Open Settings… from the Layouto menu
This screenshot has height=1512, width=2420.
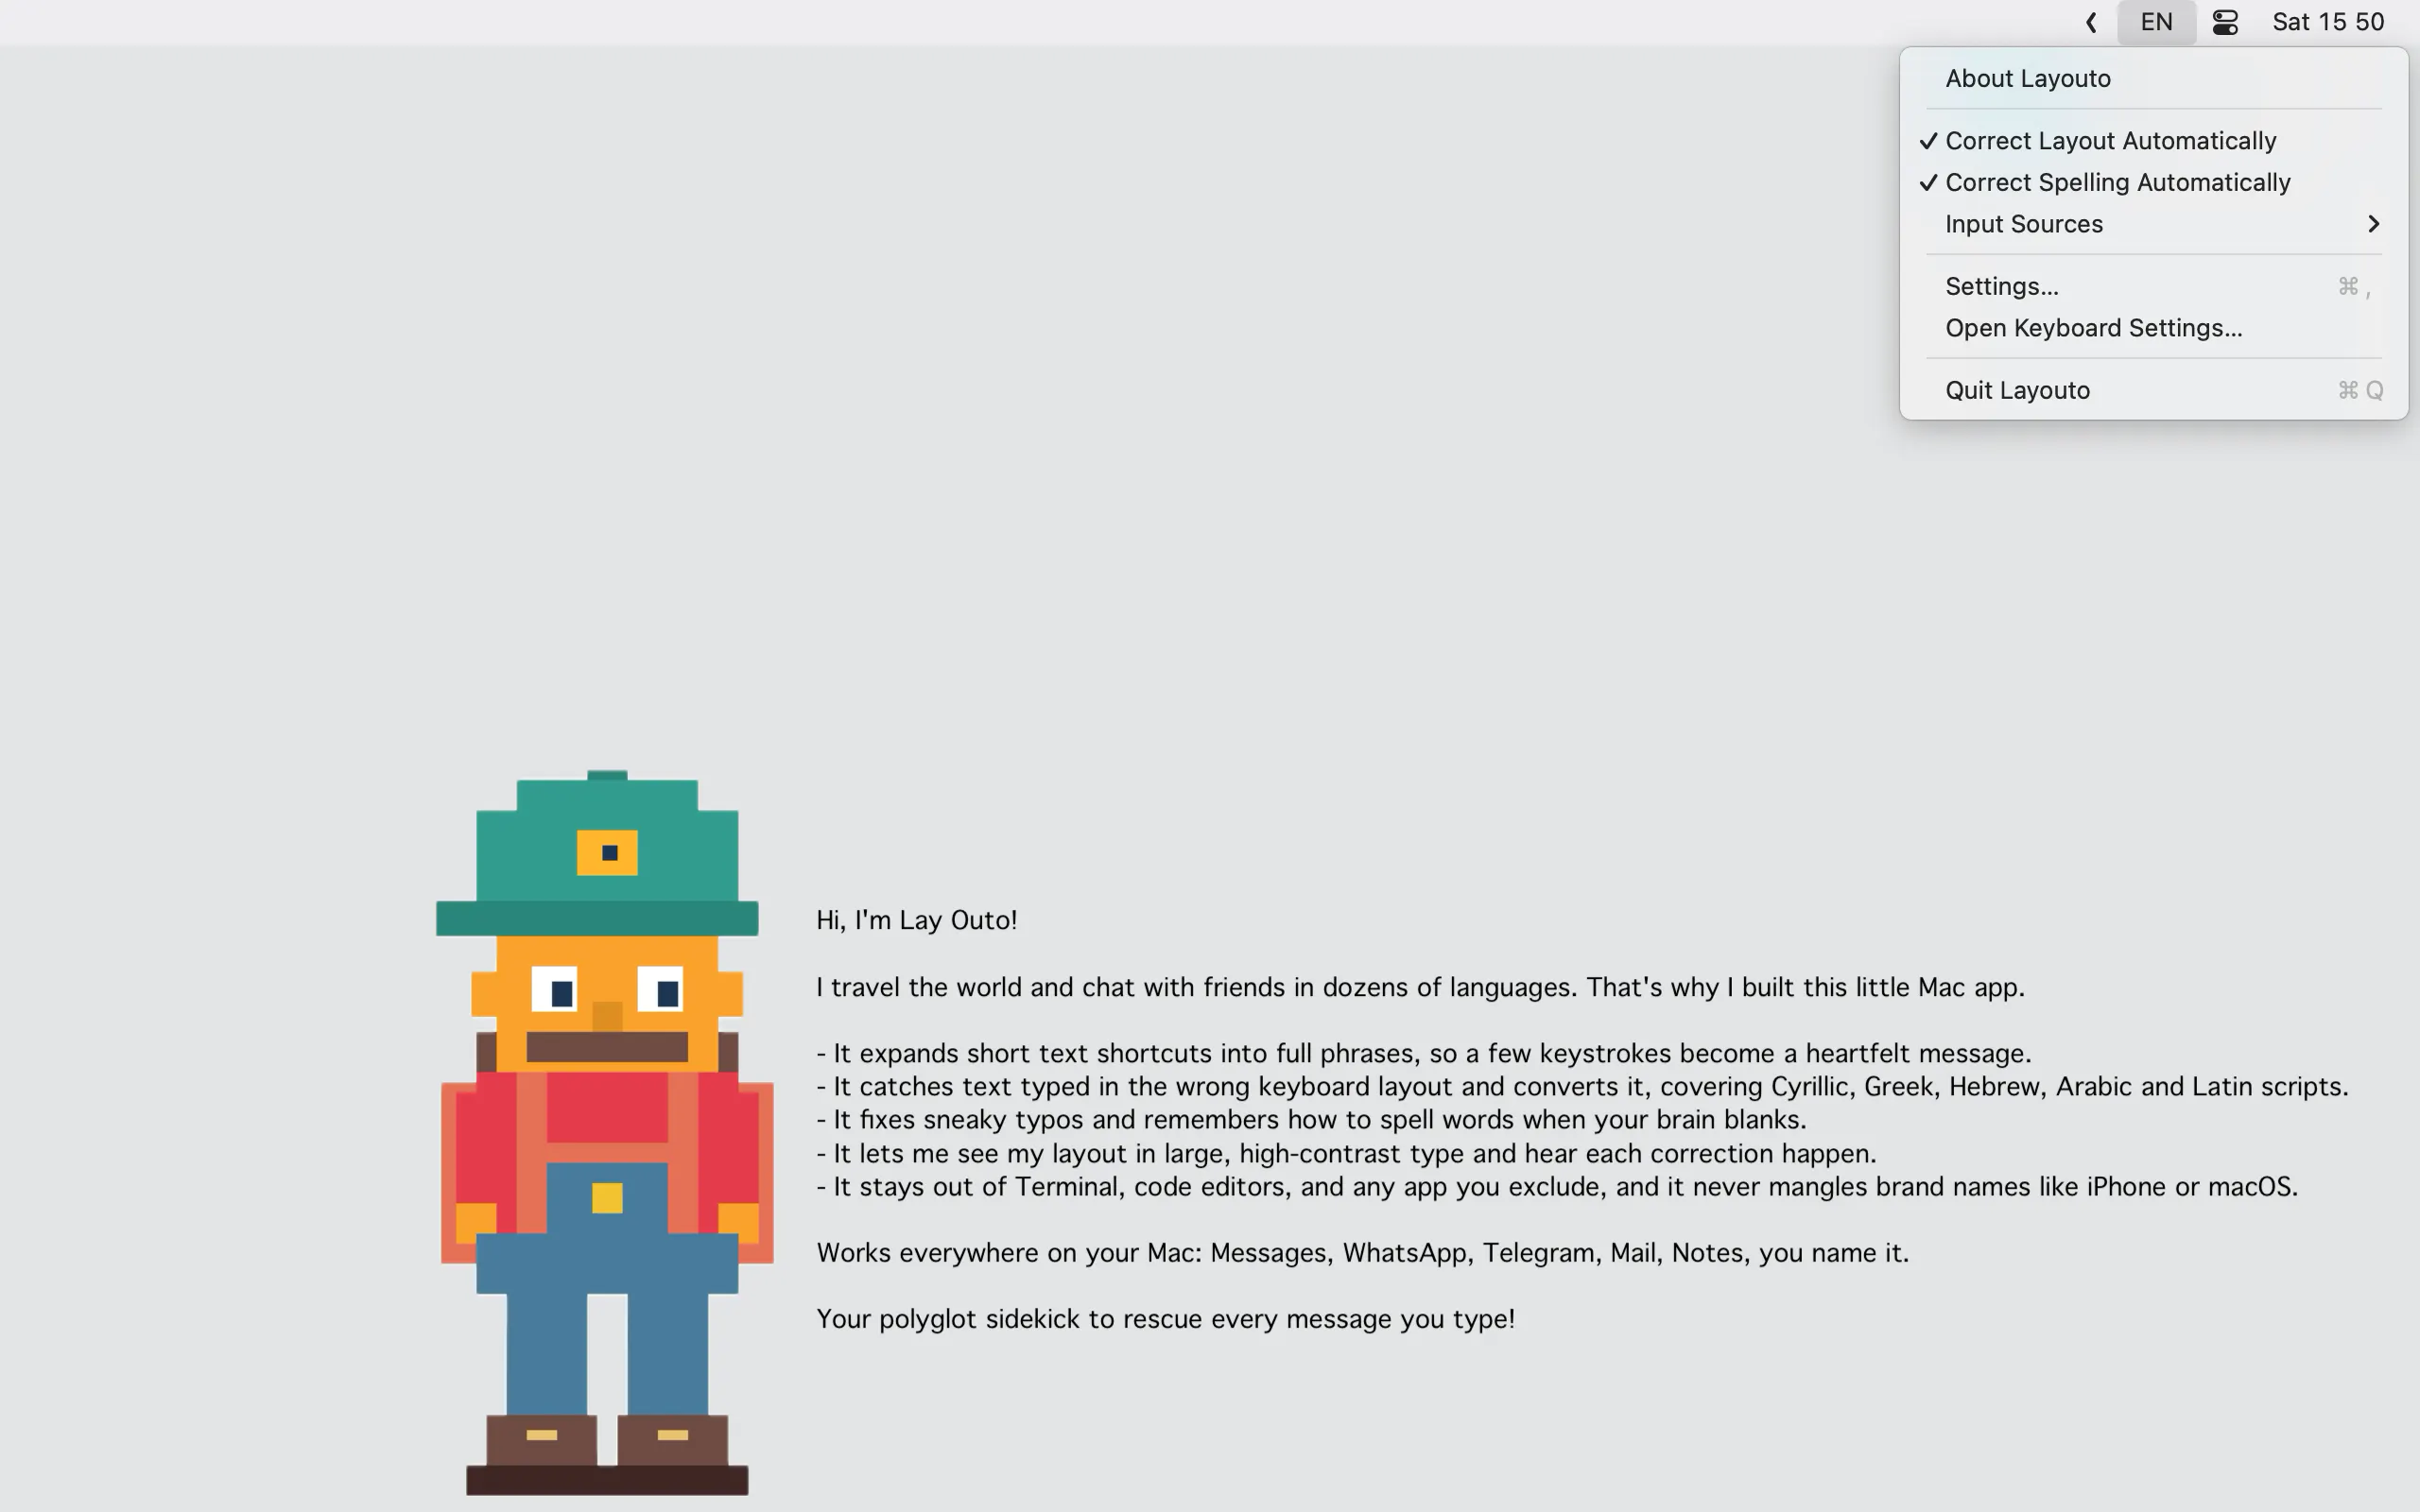click(2153, 287)
